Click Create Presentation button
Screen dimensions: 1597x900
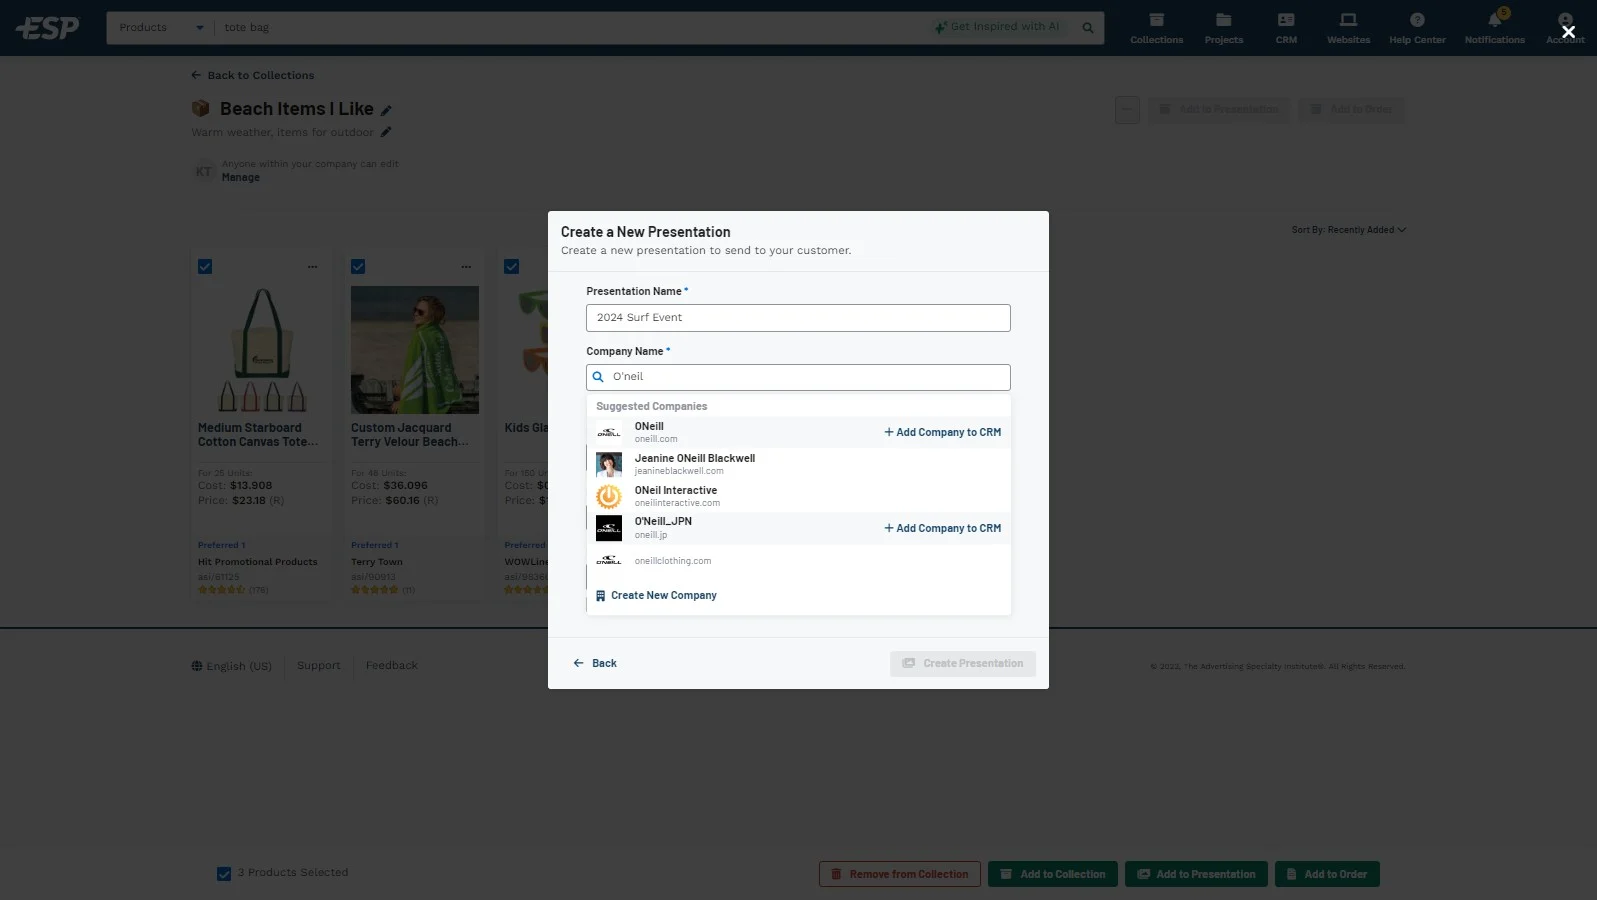(962, 664)
